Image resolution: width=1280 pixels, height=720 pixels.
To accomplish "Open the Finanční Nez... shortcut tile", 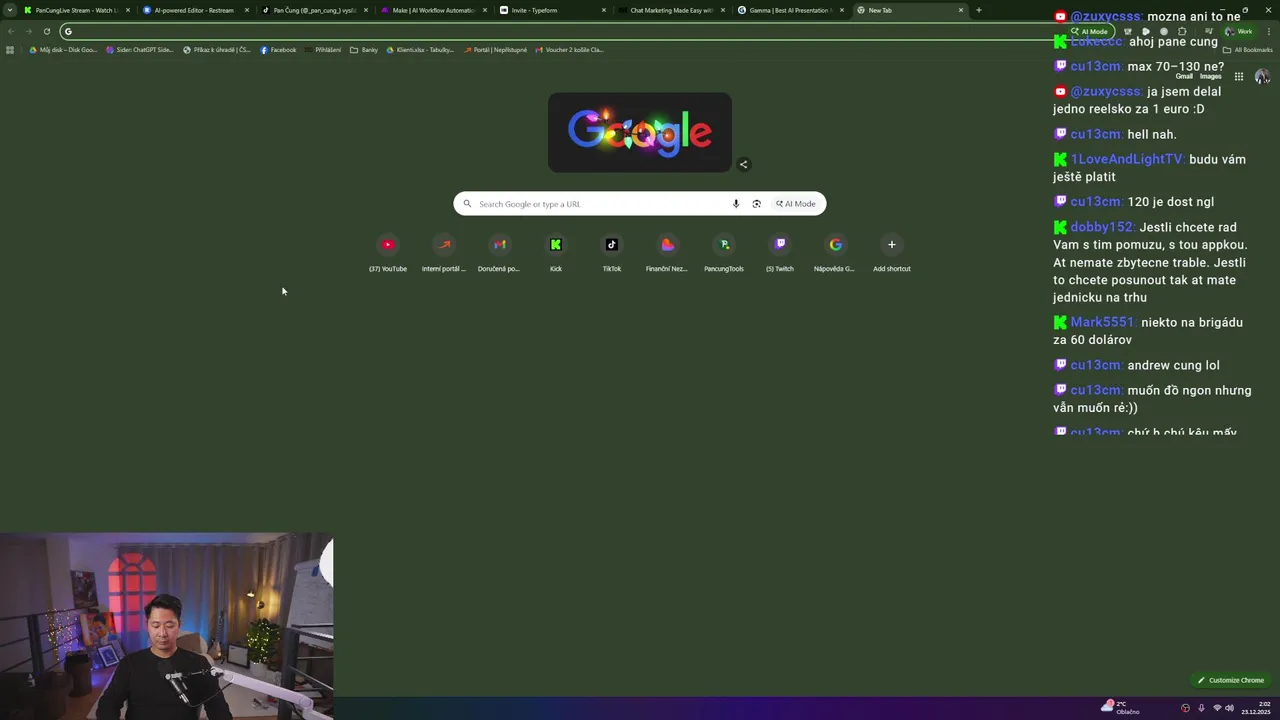I will point(667,253).
